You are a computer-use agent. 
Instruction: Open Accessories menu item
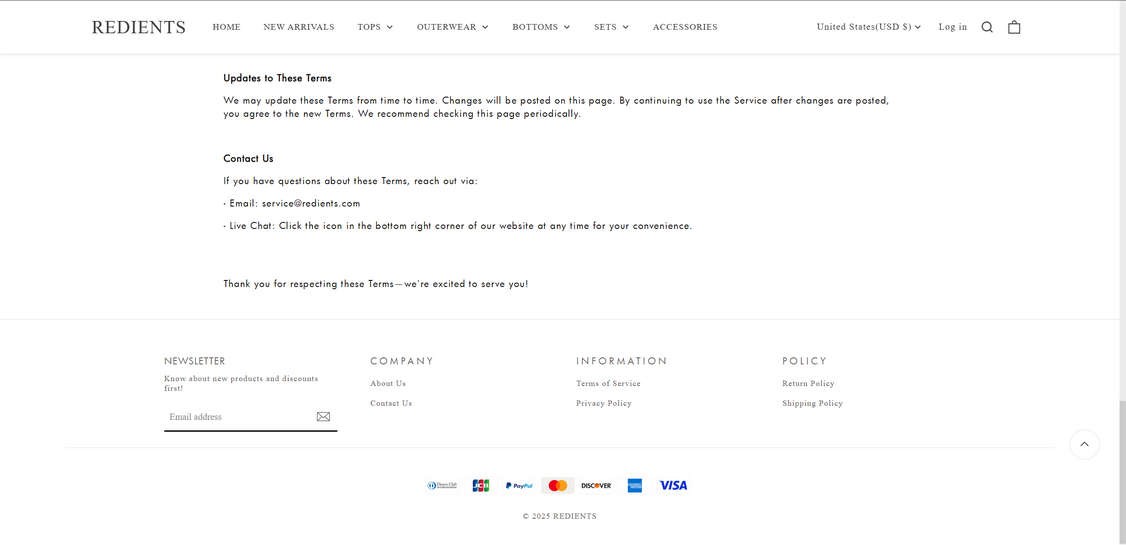685,27
